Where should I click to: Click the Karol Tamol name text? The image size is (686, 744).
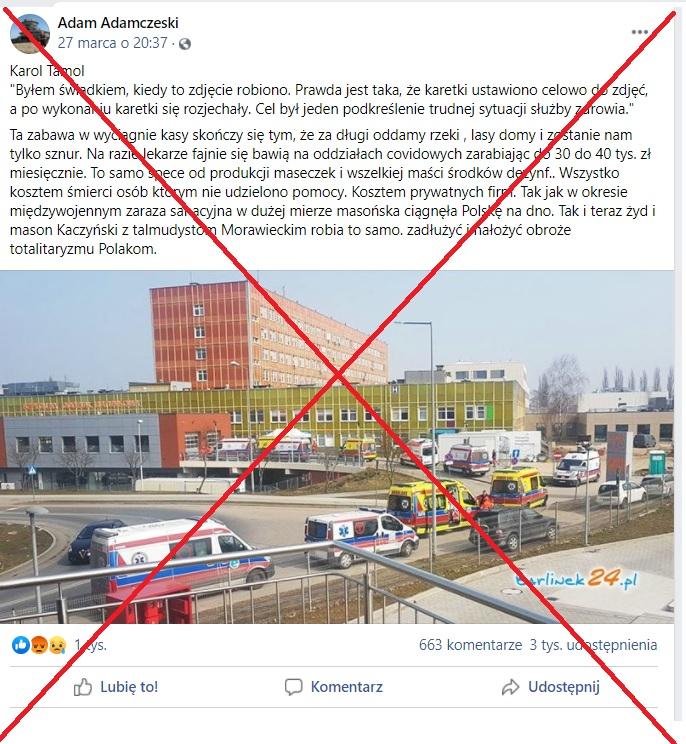click(47, 71)
